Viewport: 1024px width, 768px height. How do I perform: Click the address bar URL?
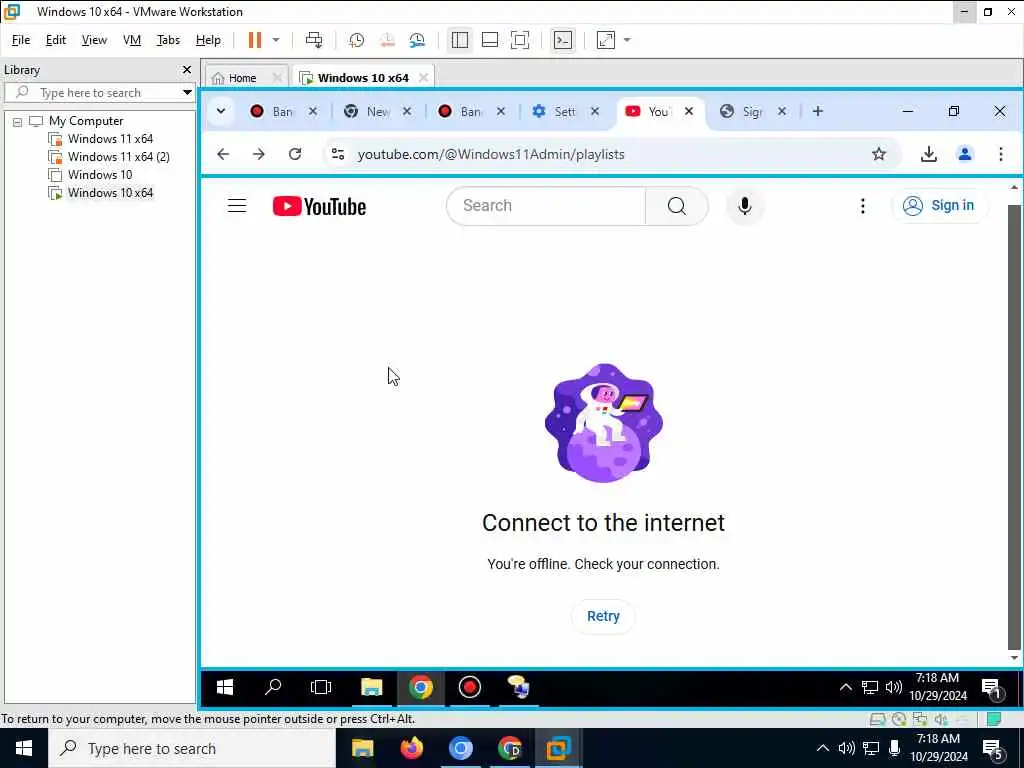click(x=491, y=154)
